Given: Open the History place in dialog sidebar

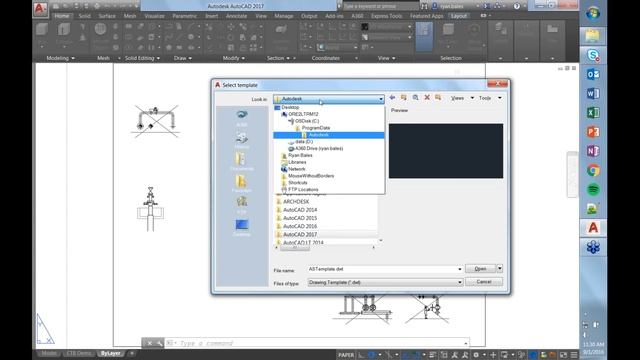Looking at the screenshot, I should click(x=242, y=140).
